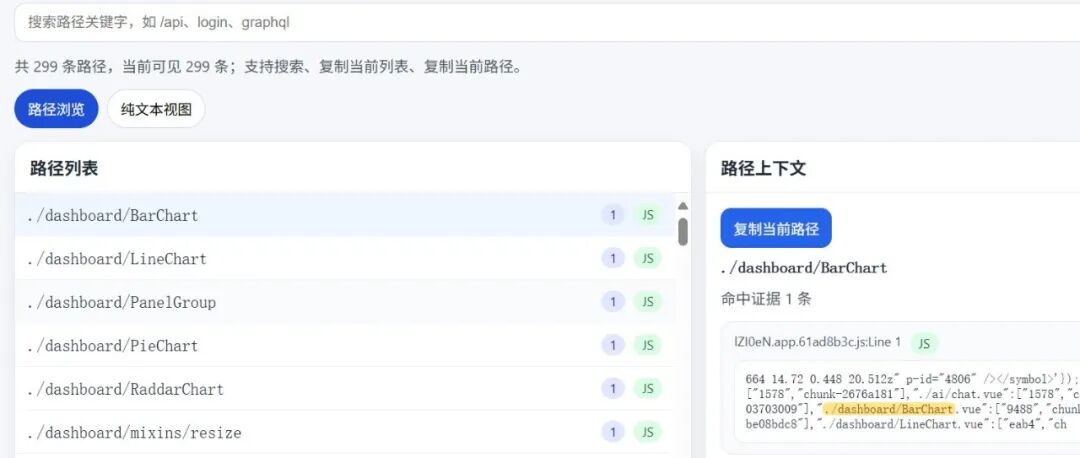1080x458 pixels.
Task: Switch to the 纯文本视图 tab
Action: tap(156, 109)
